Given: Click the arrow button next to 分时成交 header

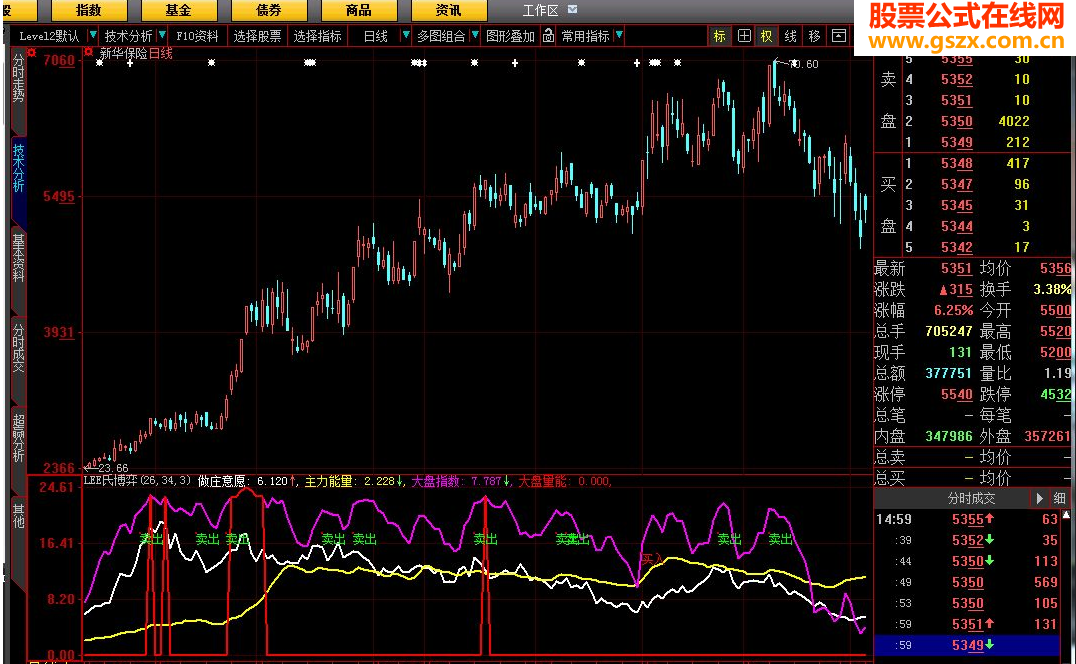Looking at the screenshot, I should pos(1039,498).
